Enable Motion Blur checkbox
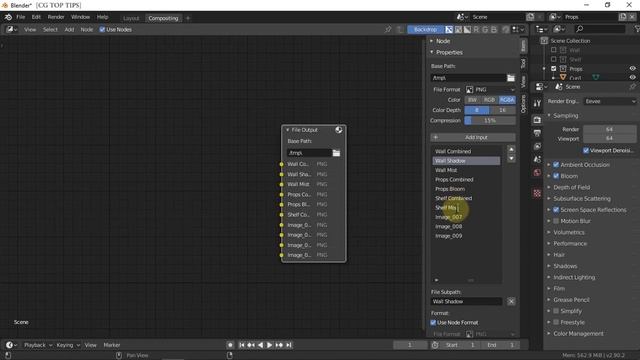Screen dimensions: 640x360 pos(556,221)
